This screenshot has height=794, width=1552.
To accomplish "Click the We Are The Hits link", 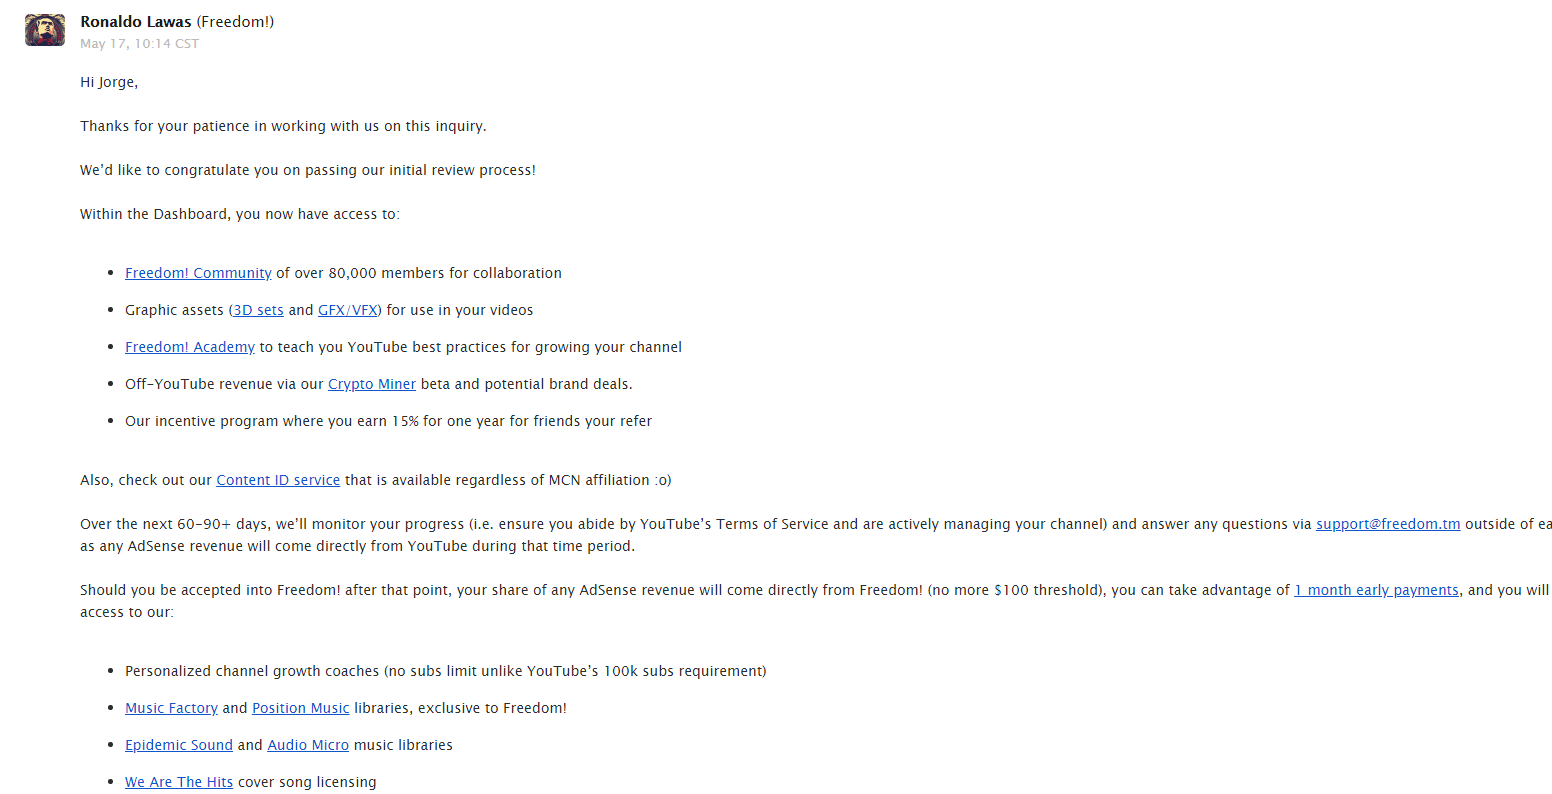I will click(x=178, y=782).
